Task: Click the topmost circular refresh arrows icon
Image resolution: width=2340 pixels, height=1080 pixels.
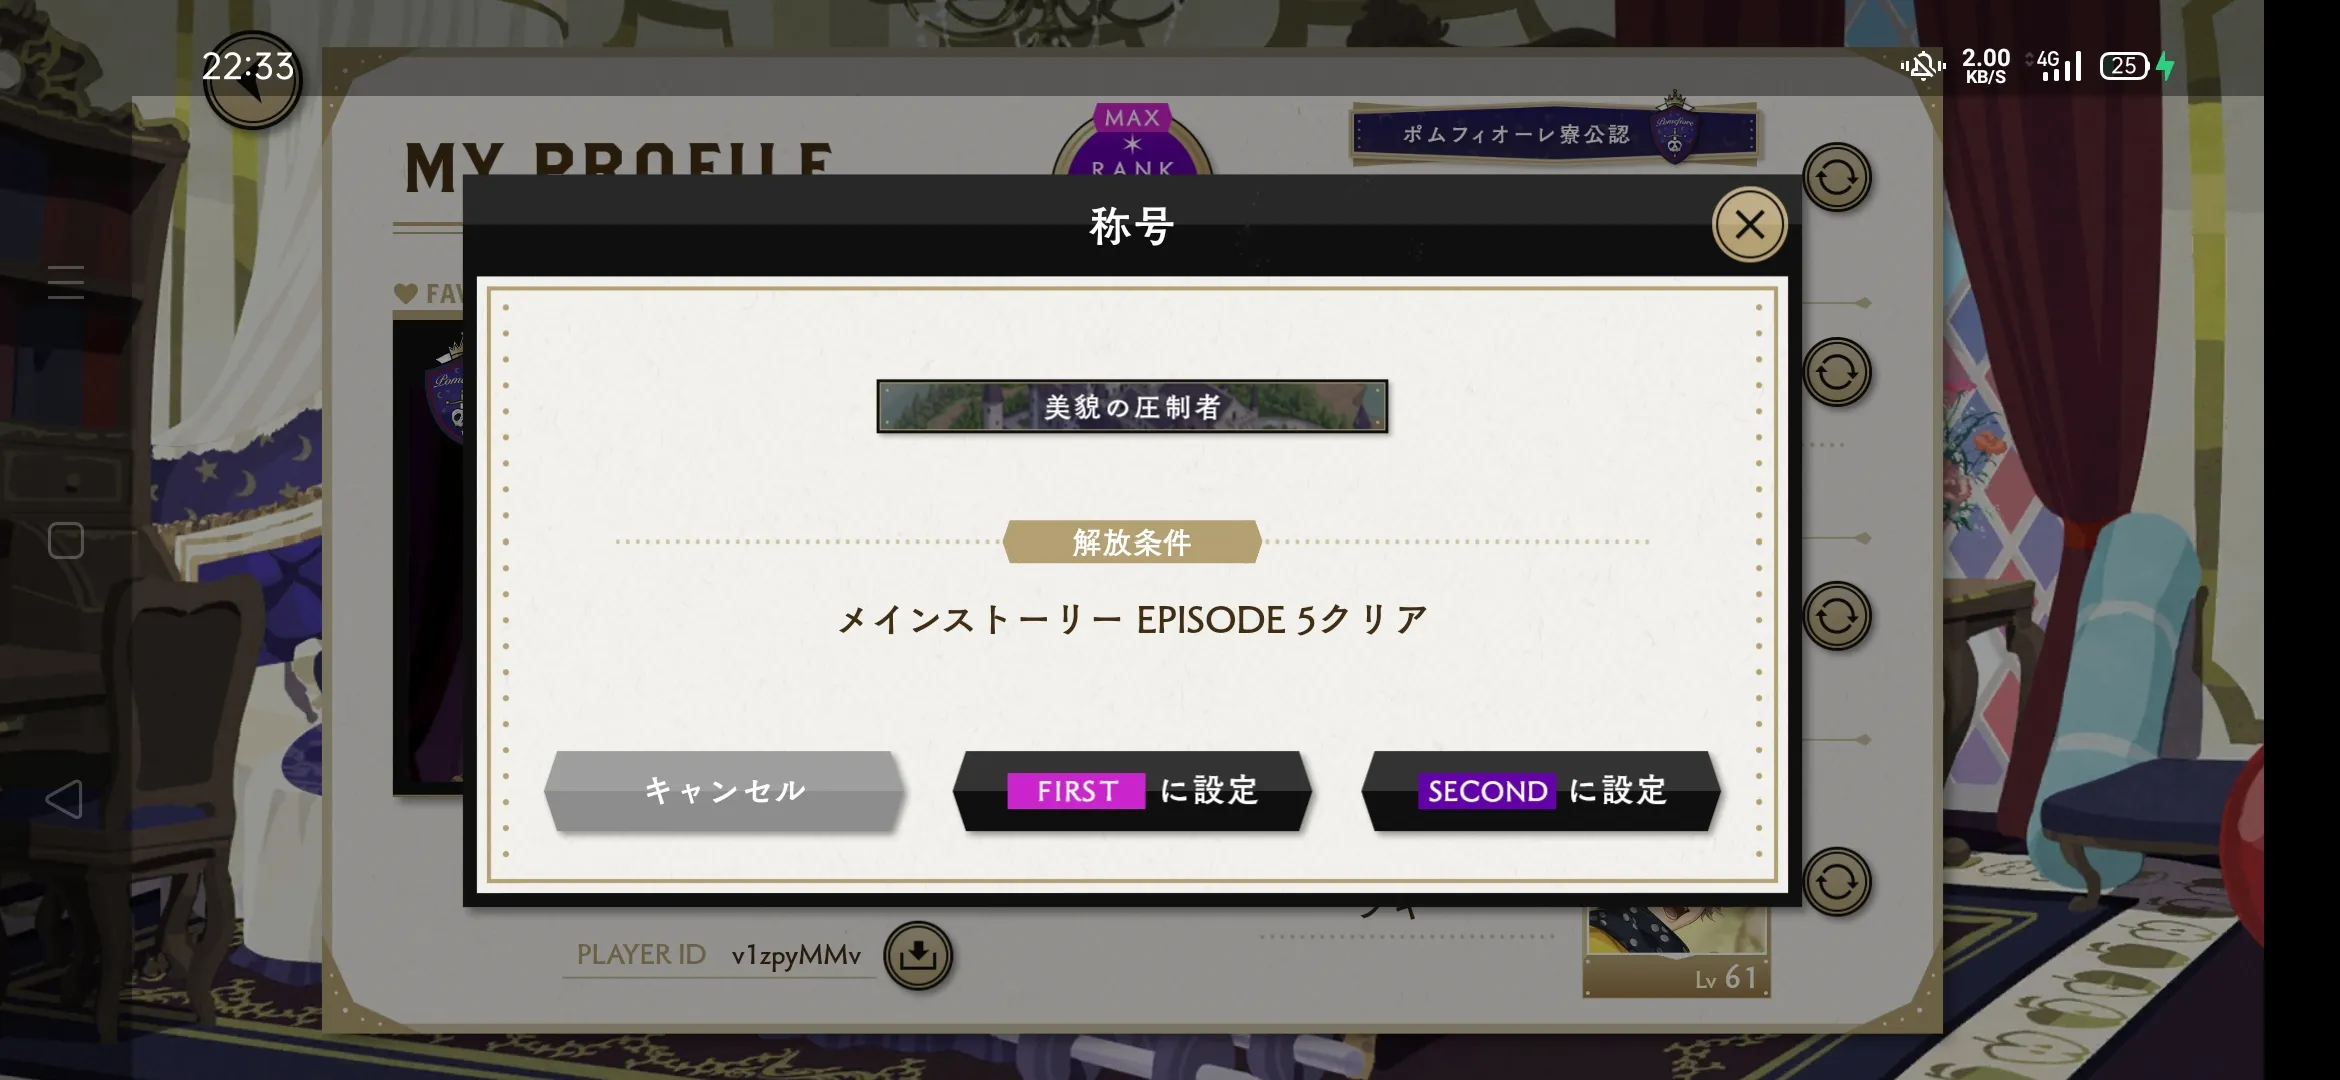Action: point(1837,178)
